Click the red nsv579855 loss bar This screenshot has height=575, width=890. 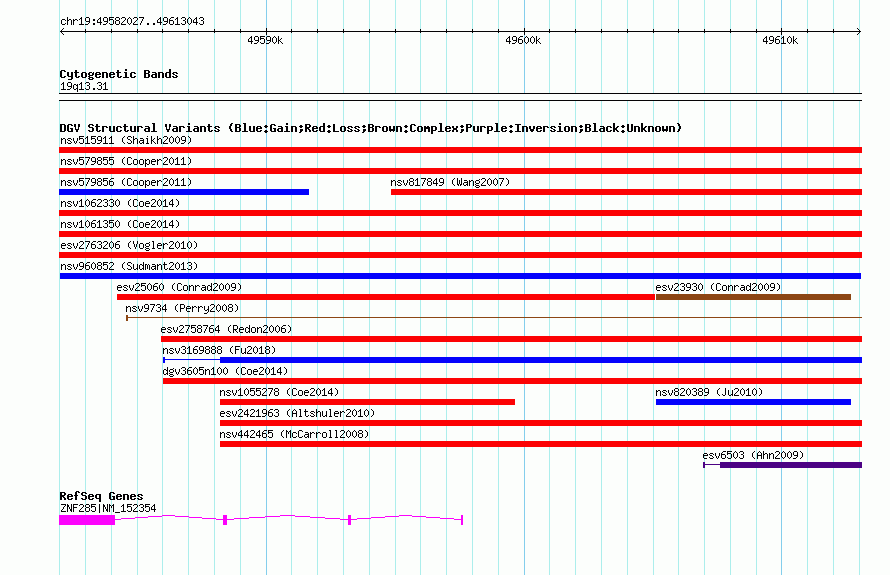click(460, 171)
